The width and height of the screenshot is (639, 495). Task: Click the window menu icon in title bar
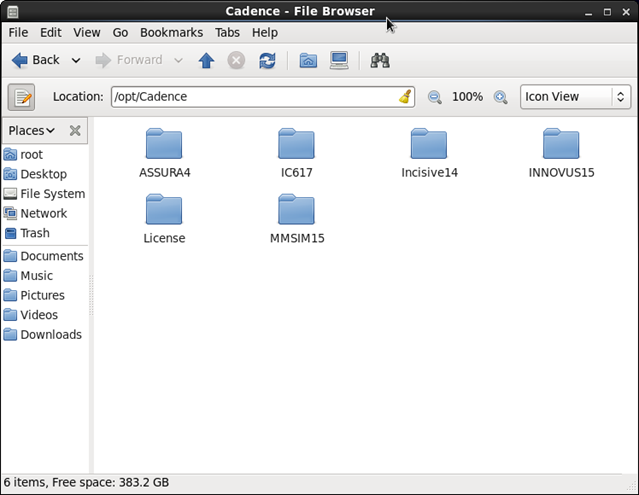point(13,12)
